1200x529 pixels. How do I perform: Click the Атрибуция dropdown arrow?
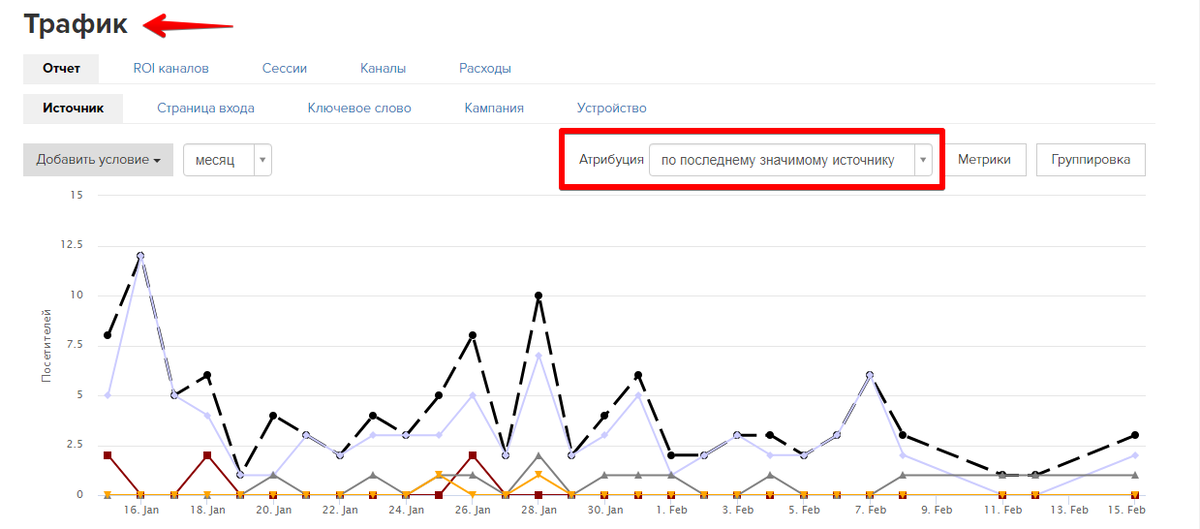click(924, 160)
